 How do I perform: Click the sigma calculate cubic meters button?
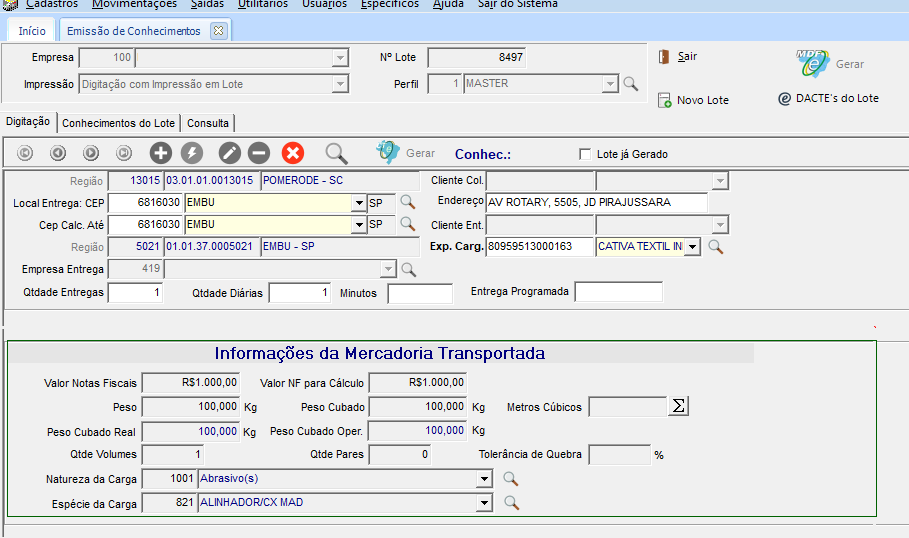tap(679, 406)
